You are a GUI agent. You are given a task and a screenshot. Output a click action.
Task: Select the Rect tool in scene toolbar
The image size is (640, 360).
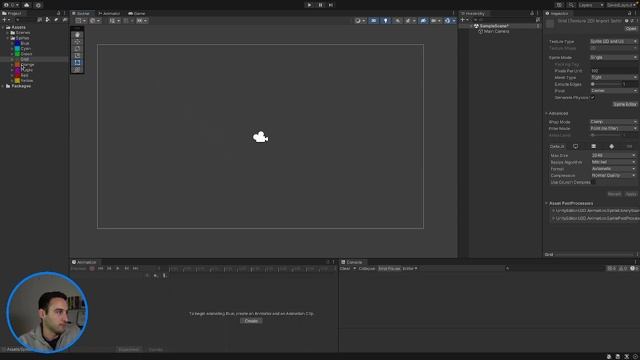point(77,62)
